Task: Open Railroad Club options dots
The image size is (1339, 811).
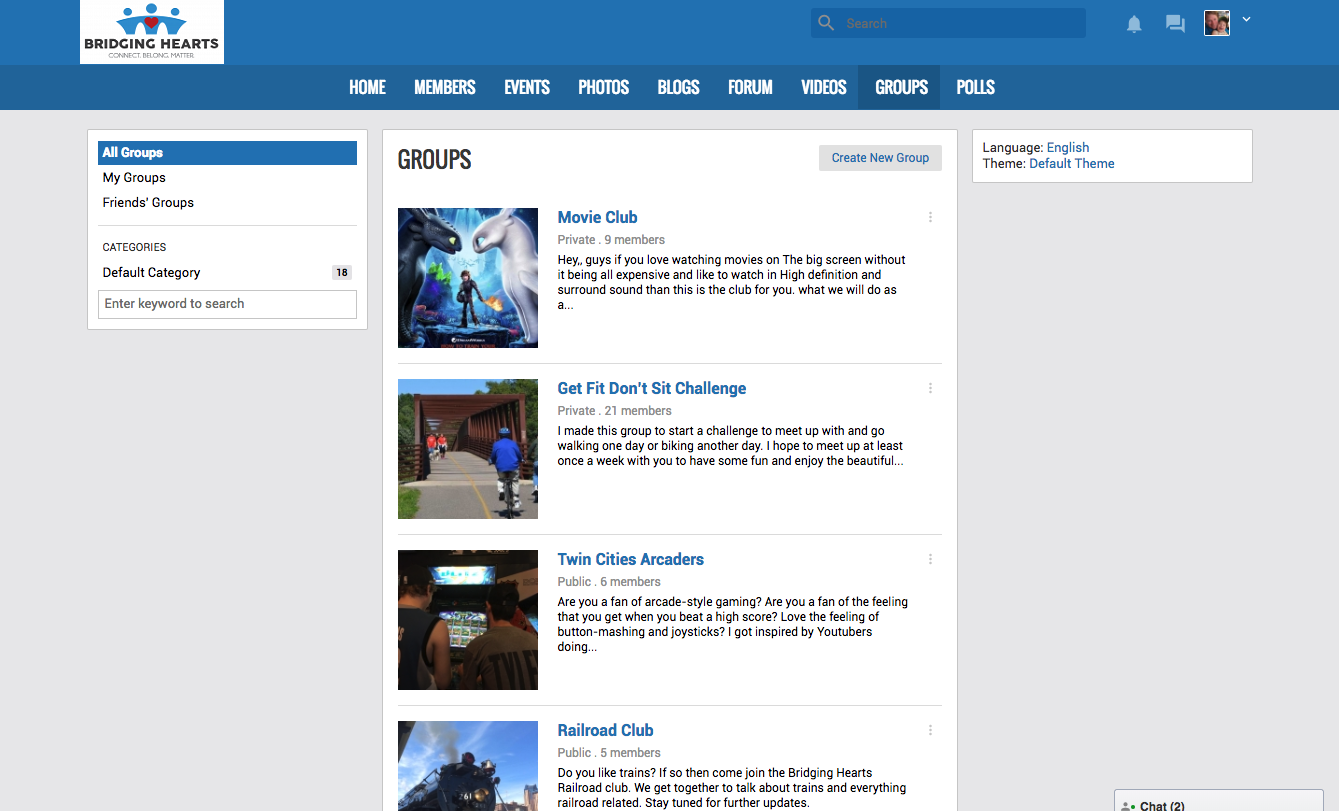Action: pyautogui.click(x=930, y=730)
